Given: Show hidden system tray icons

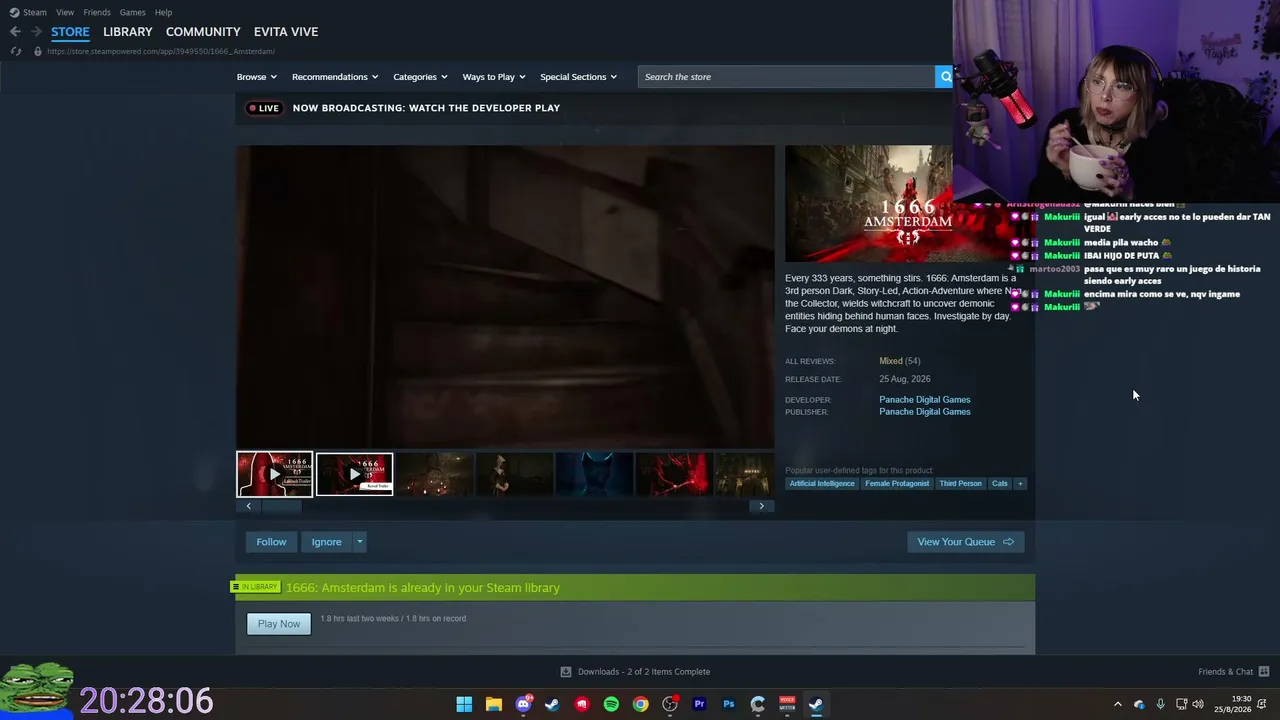Looking at the screenshot, I should coord(1118,704).
